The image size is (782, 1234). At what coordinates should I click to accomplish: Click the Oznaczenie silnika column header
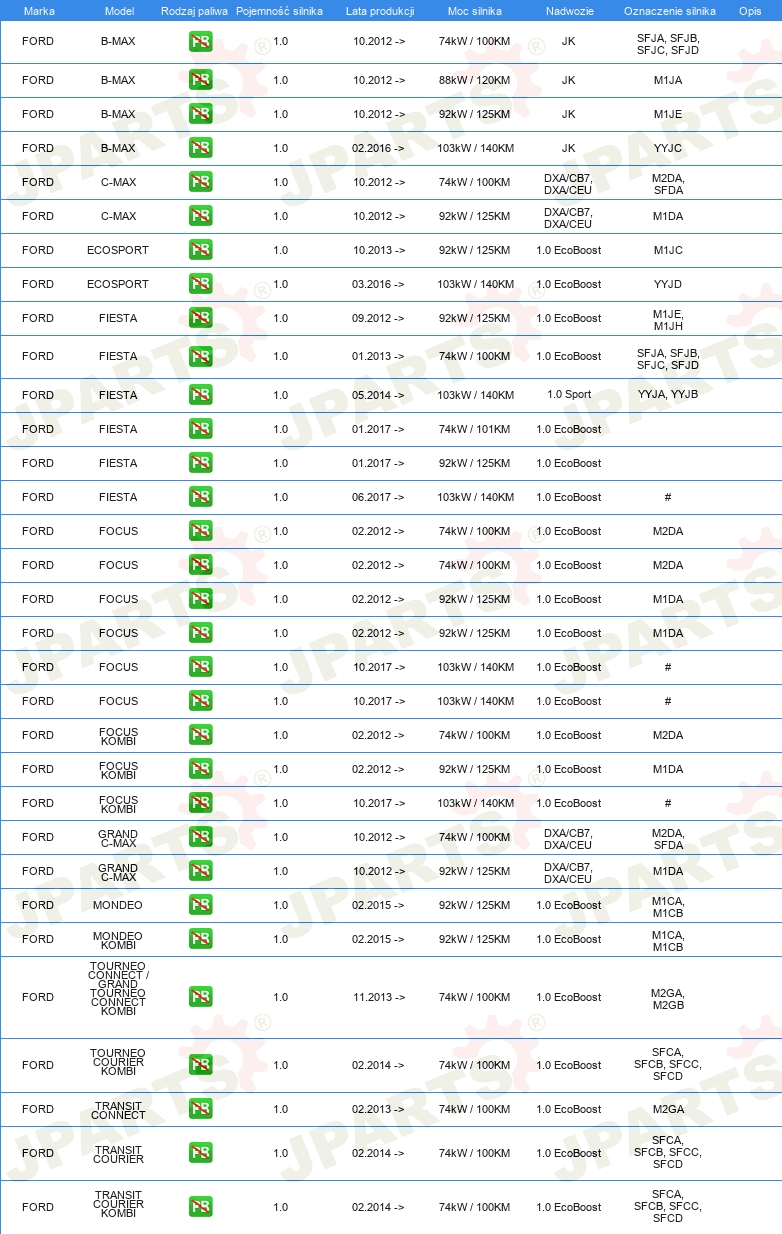coord(669,10)
